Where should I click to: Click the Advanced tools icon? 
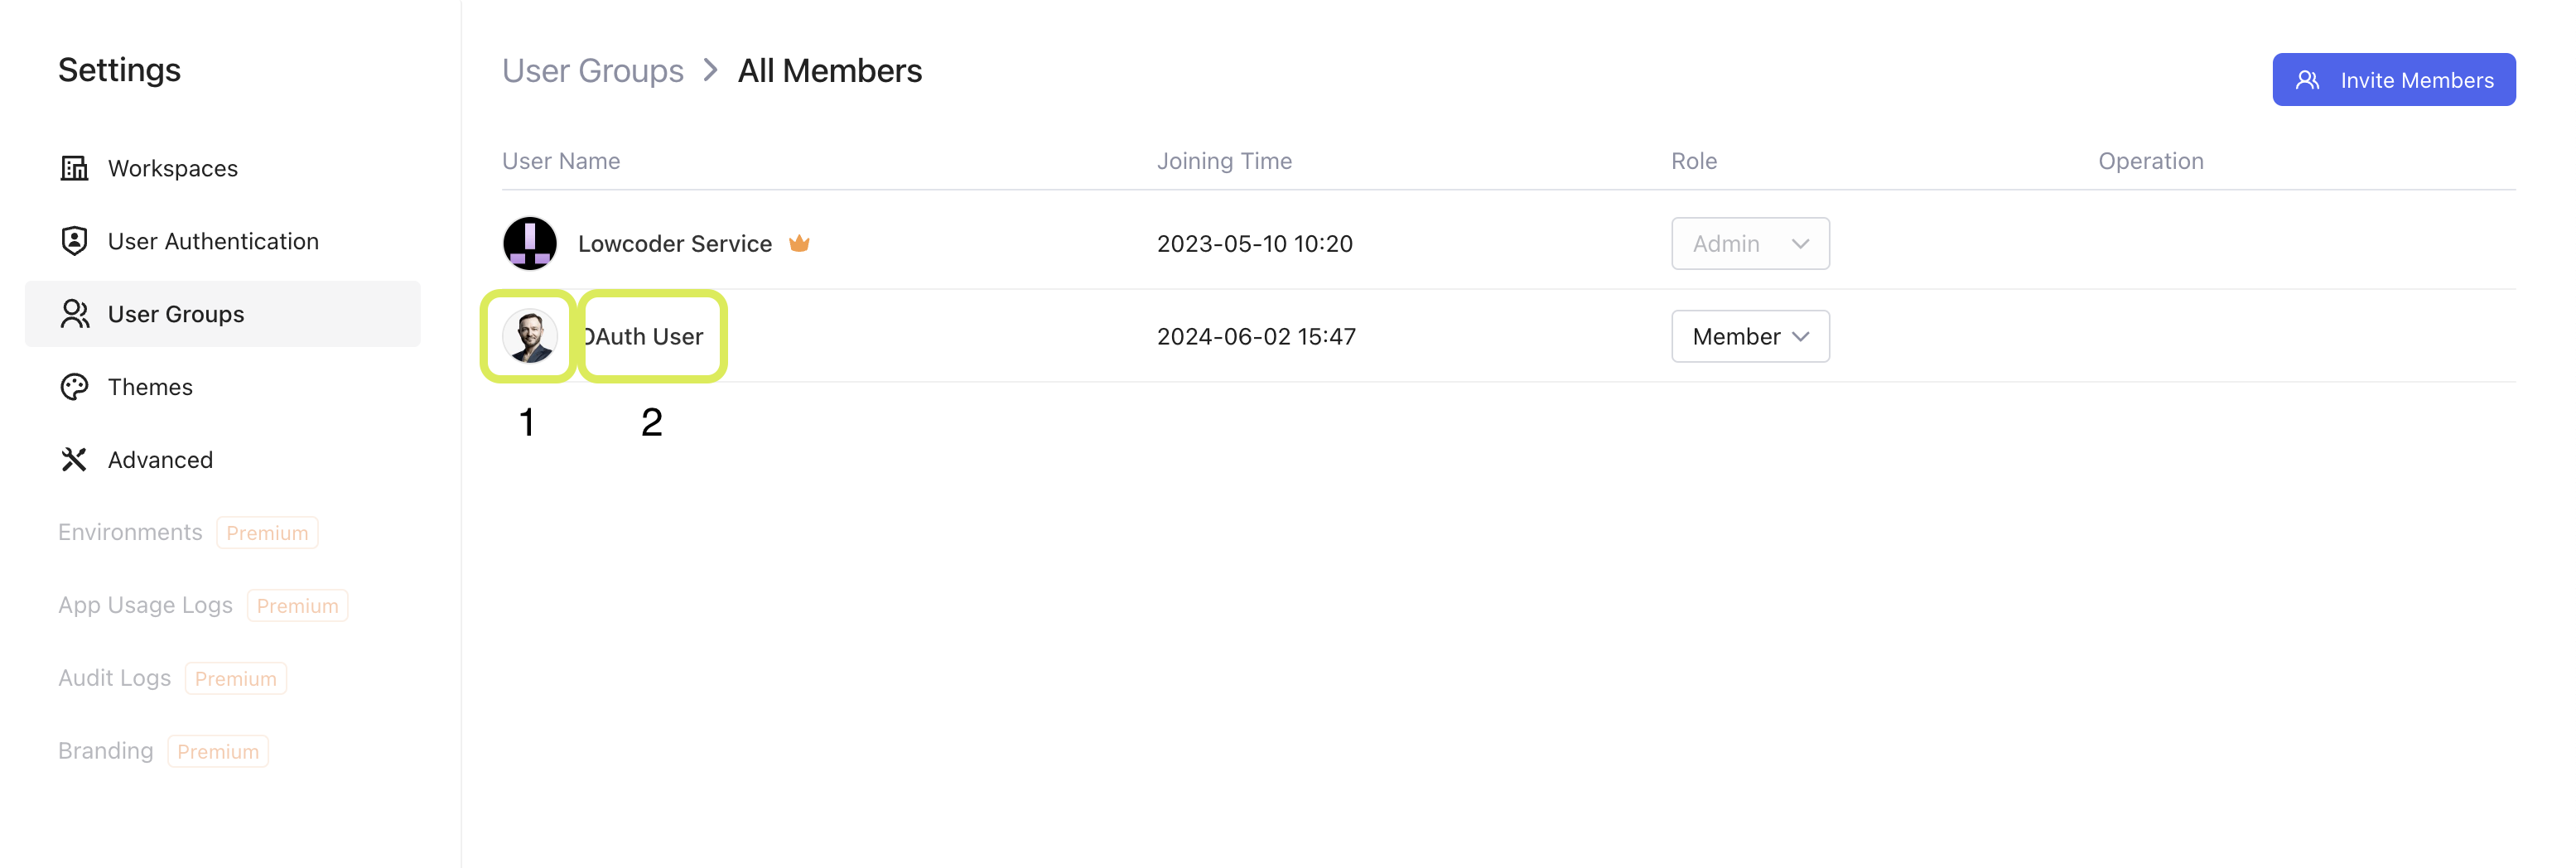[74, 460]
